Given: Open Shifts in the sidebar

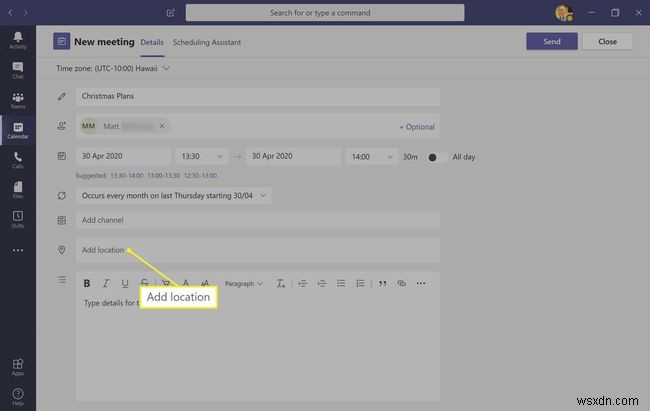Looking at the screenshot, I should point(18,220).
